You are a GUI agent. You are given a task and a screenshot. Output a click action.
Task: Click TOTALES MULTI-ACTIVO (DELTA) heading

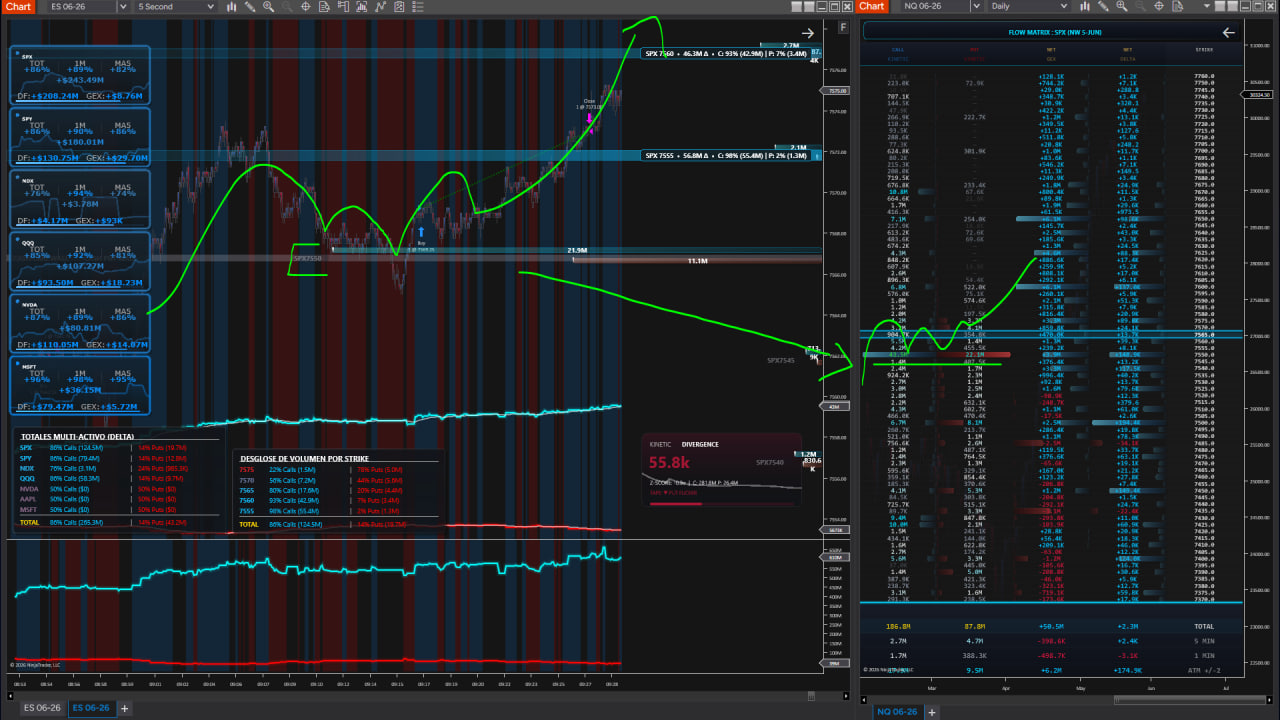pos(77,437)
